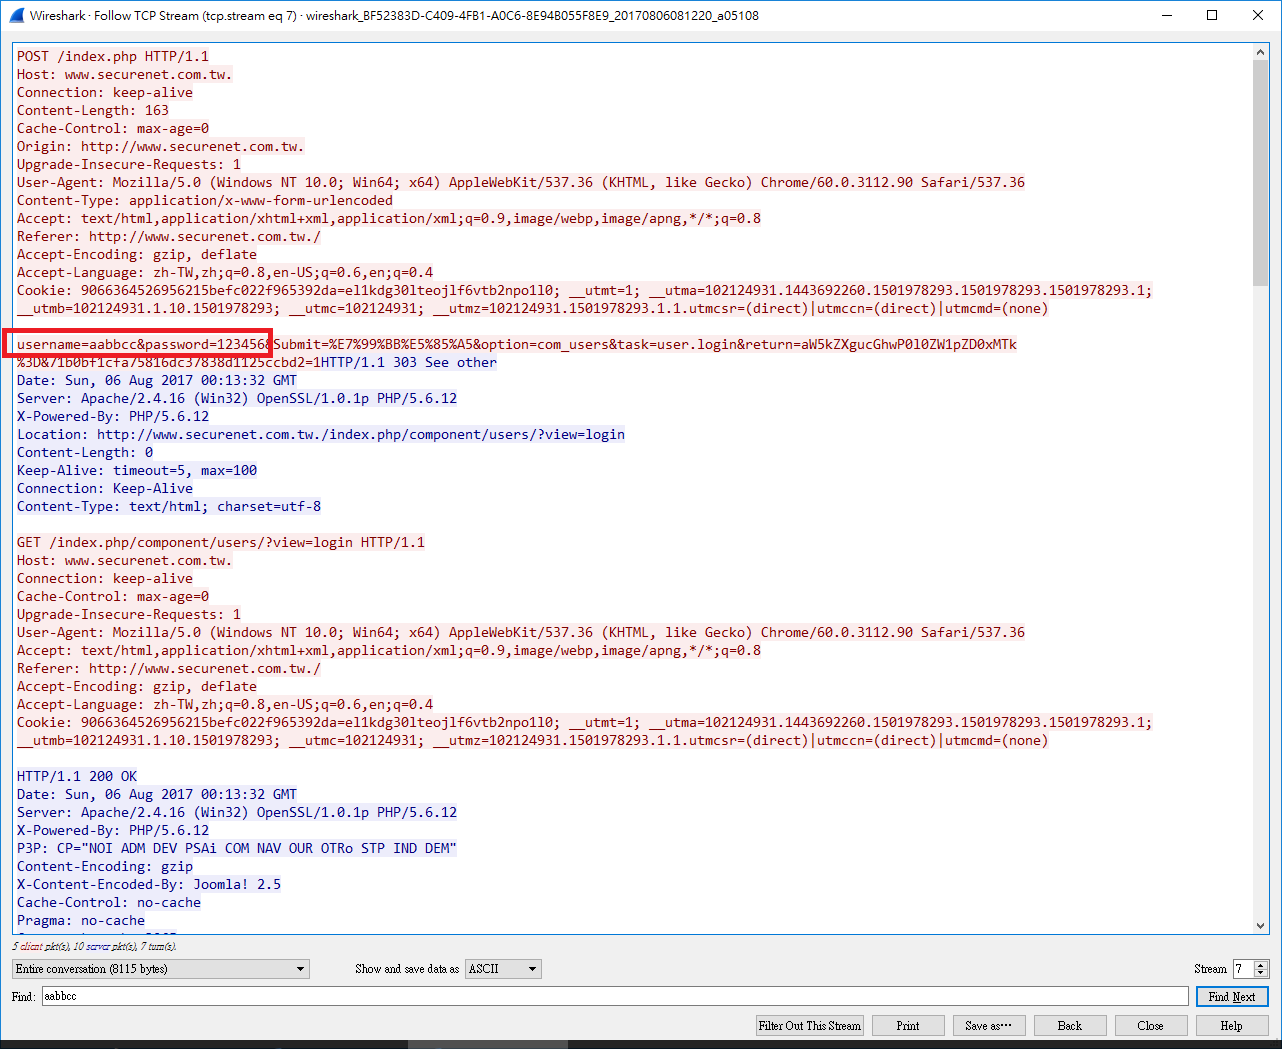Open the ASCII show data as dropdown
1282x1049 pixels.
[x=503, y=969]
